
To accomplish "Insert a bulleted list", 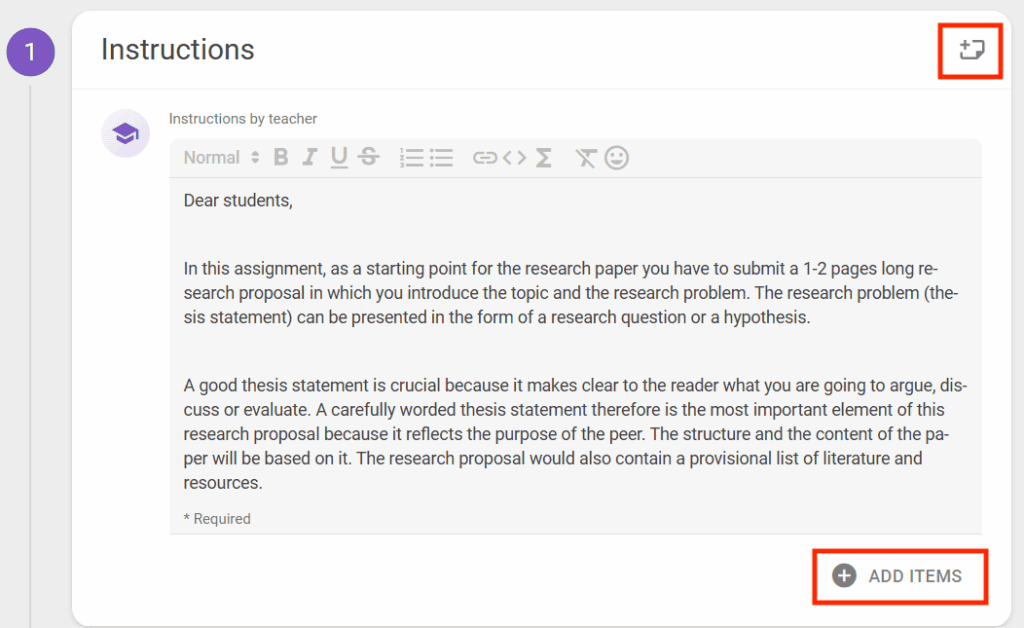I will (441, 157).
